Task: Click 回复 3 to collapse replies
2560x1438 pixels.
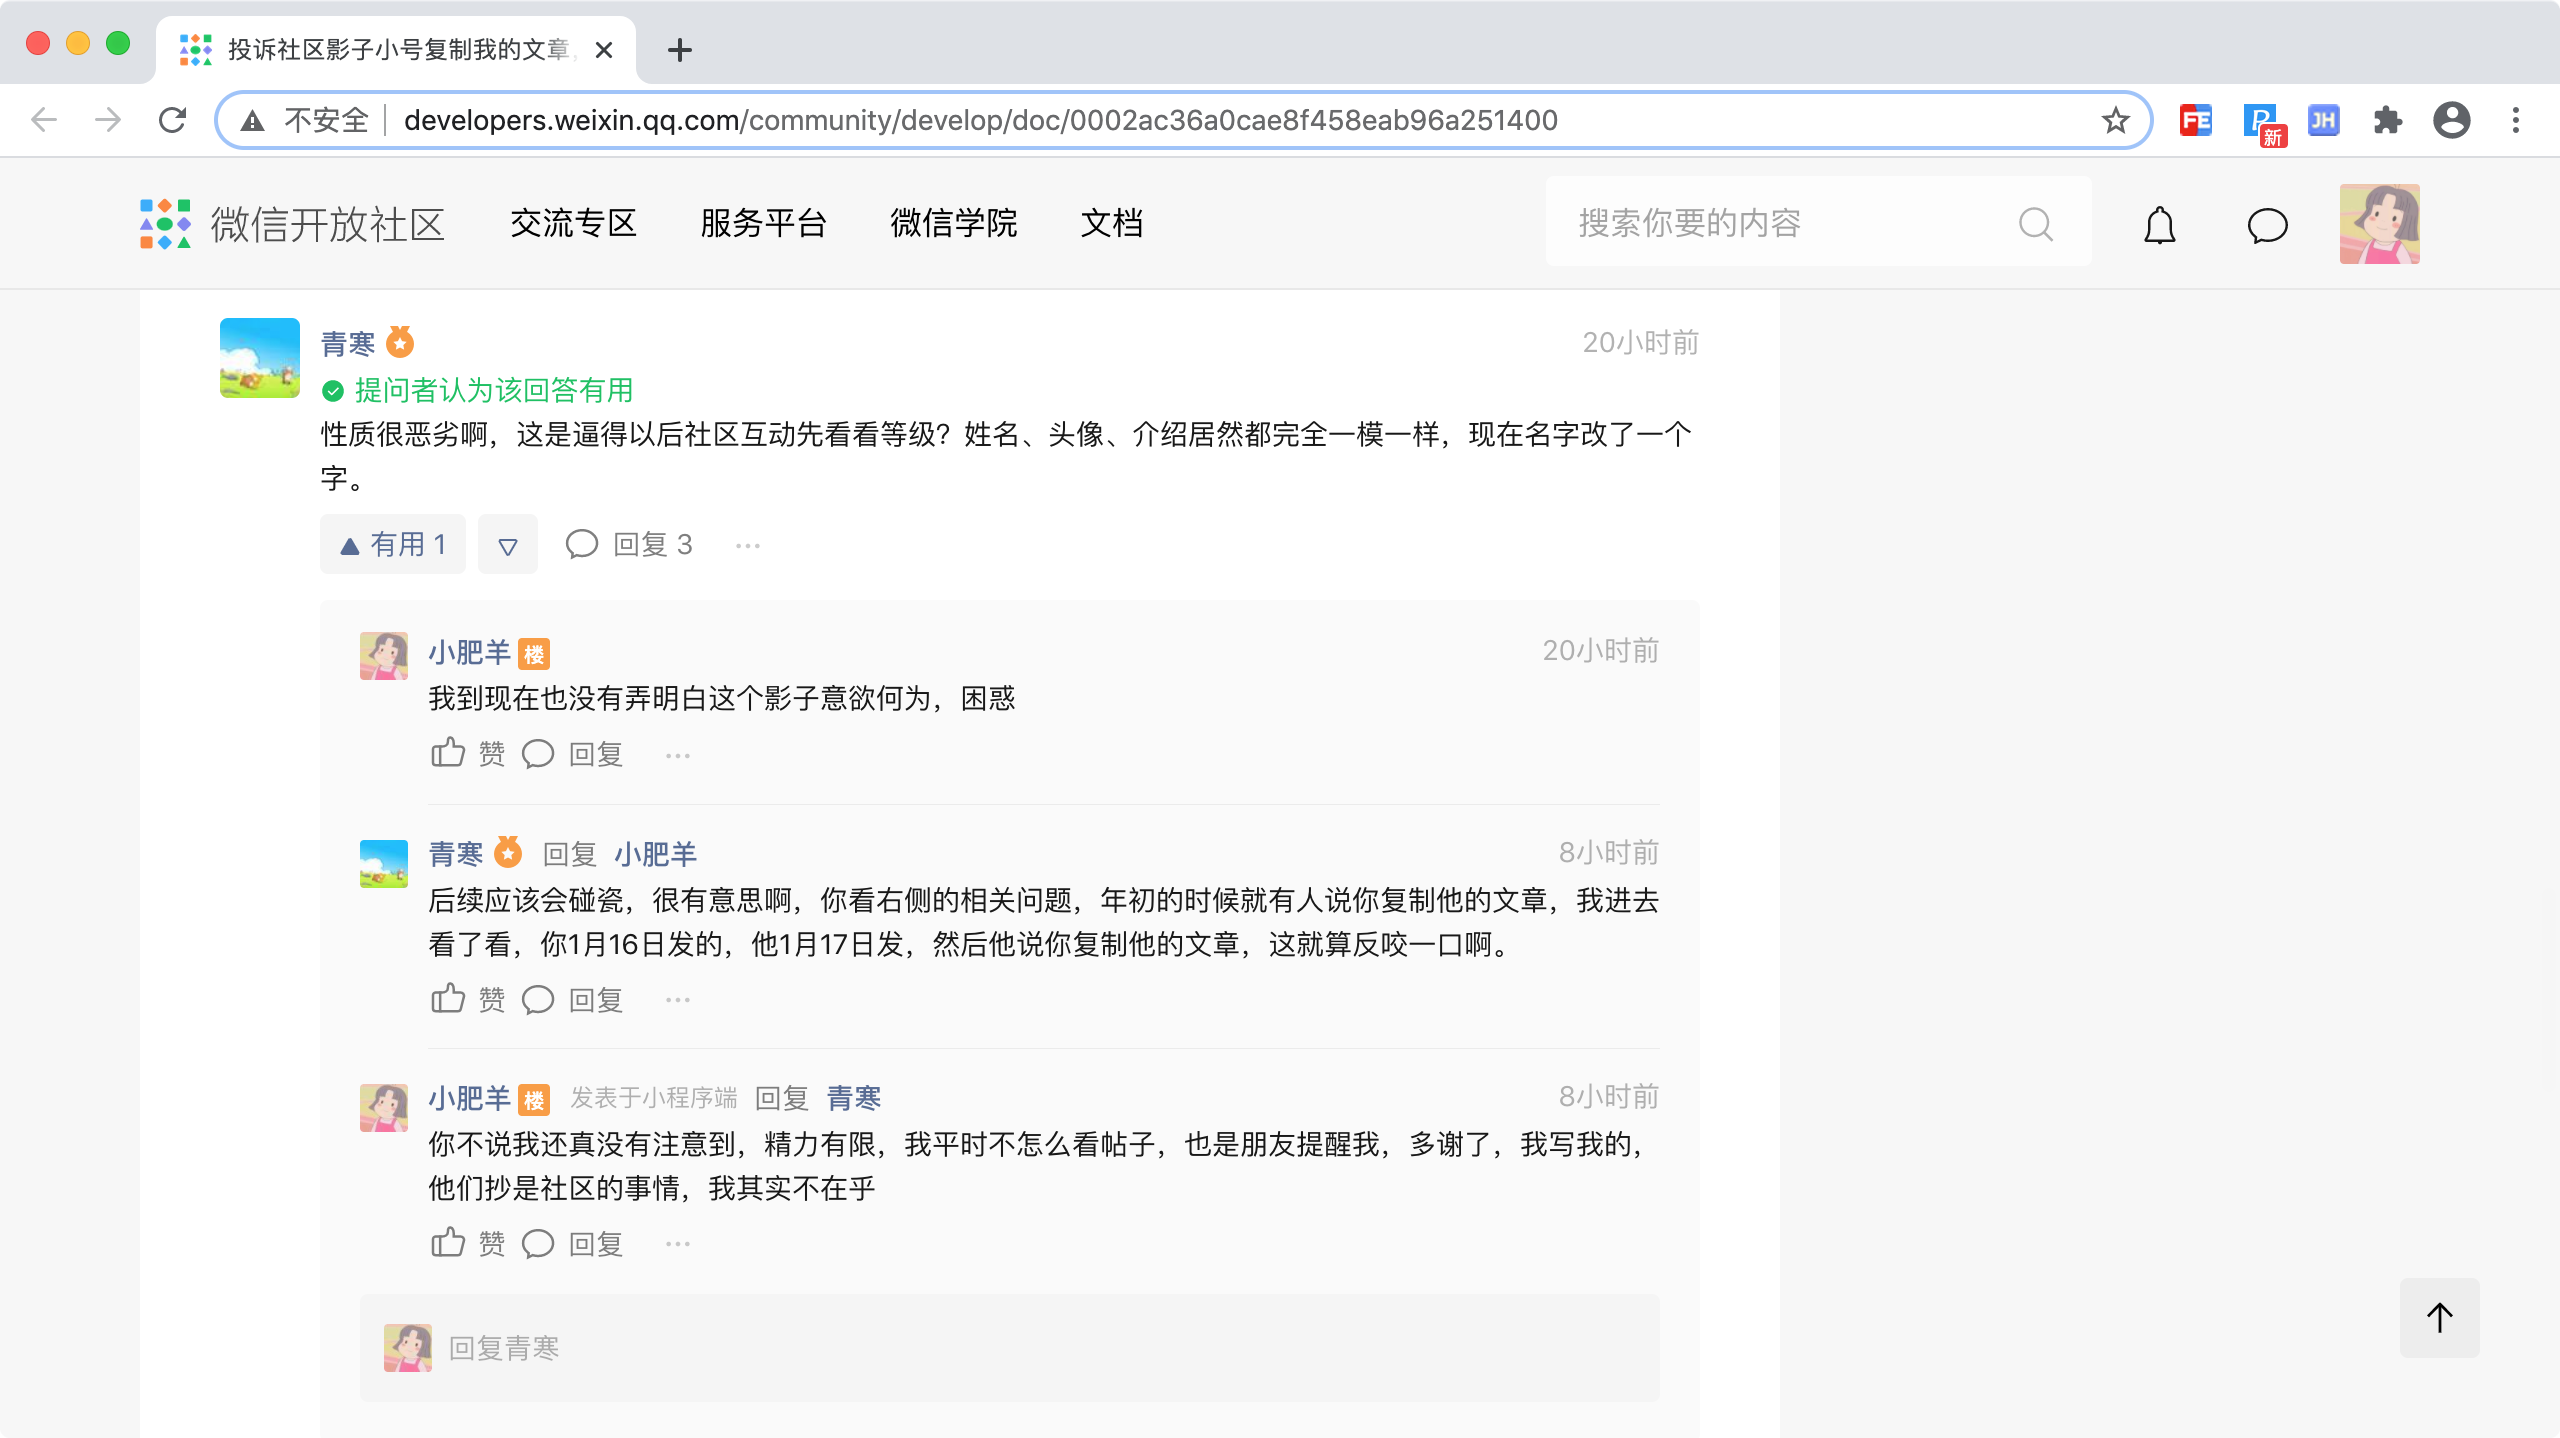Action: click(x=630, y=545)
